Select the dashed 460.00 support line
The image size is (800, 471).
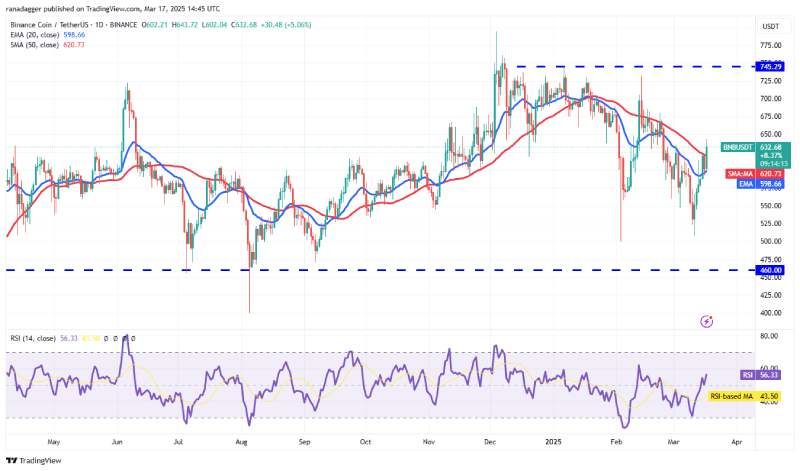(380, 270)
